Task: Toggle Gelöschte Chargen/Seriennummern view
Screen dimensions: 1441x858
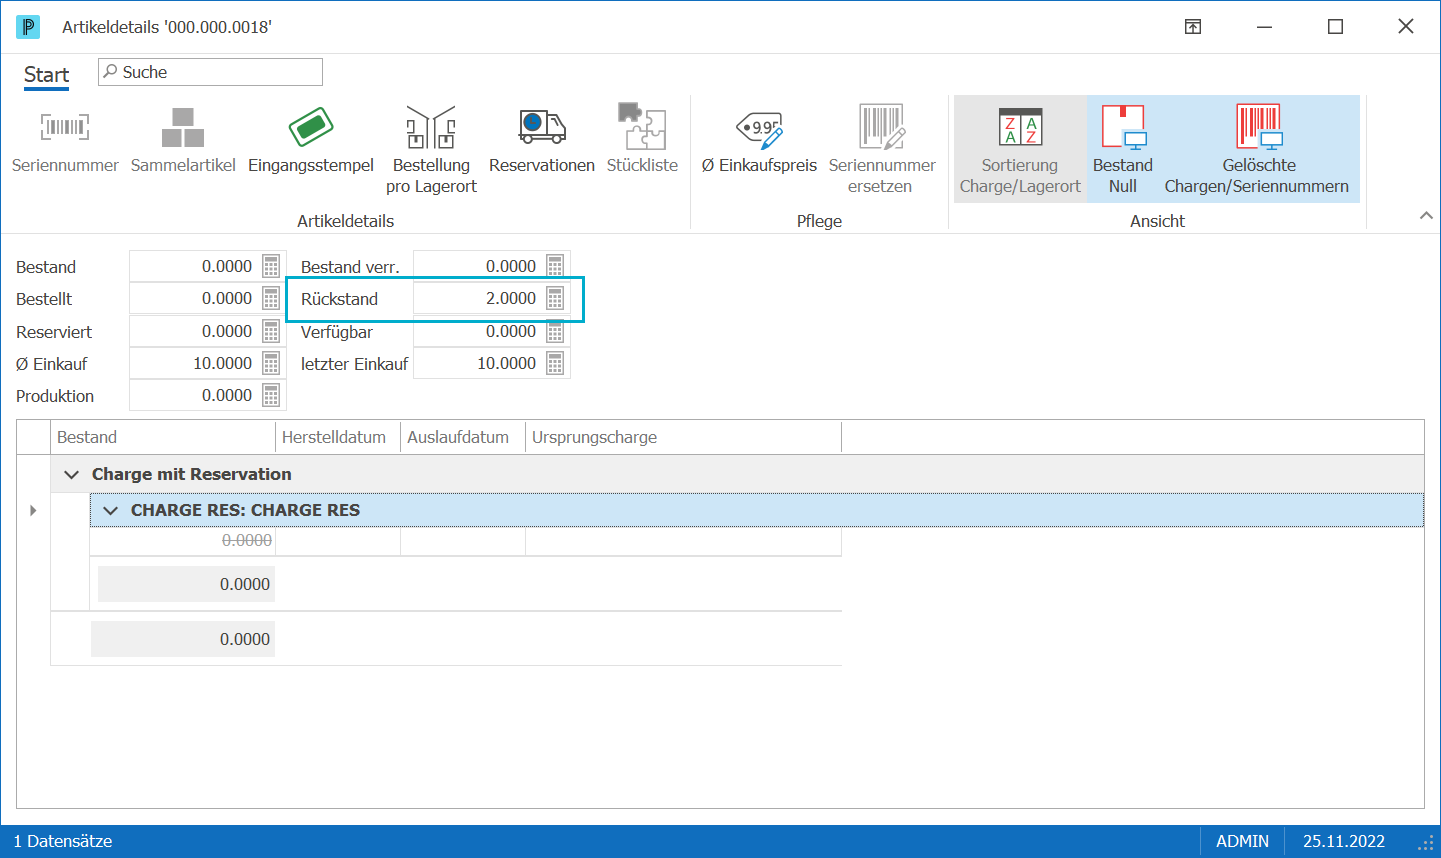Action: coord(1257,150)
